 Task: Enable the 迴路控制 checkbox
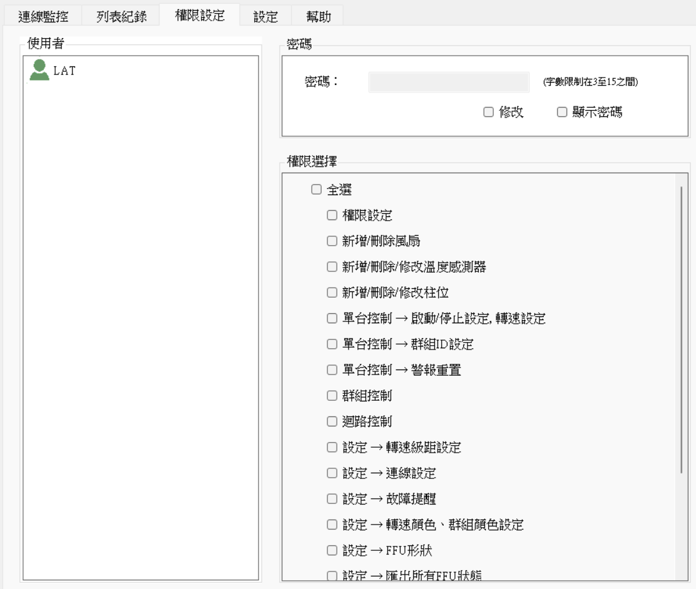pyautogui.click(x=332, y=421)
